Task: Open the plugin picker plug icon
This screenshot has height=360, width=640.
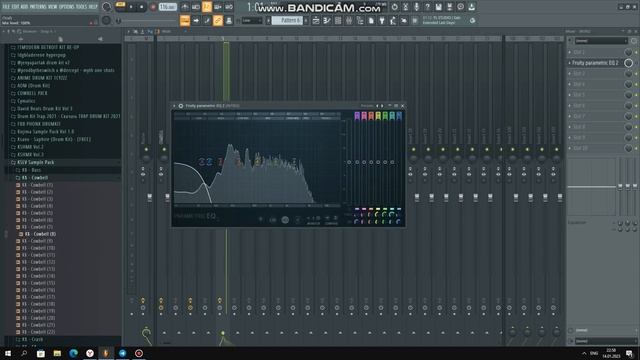Action: [382, 20]
